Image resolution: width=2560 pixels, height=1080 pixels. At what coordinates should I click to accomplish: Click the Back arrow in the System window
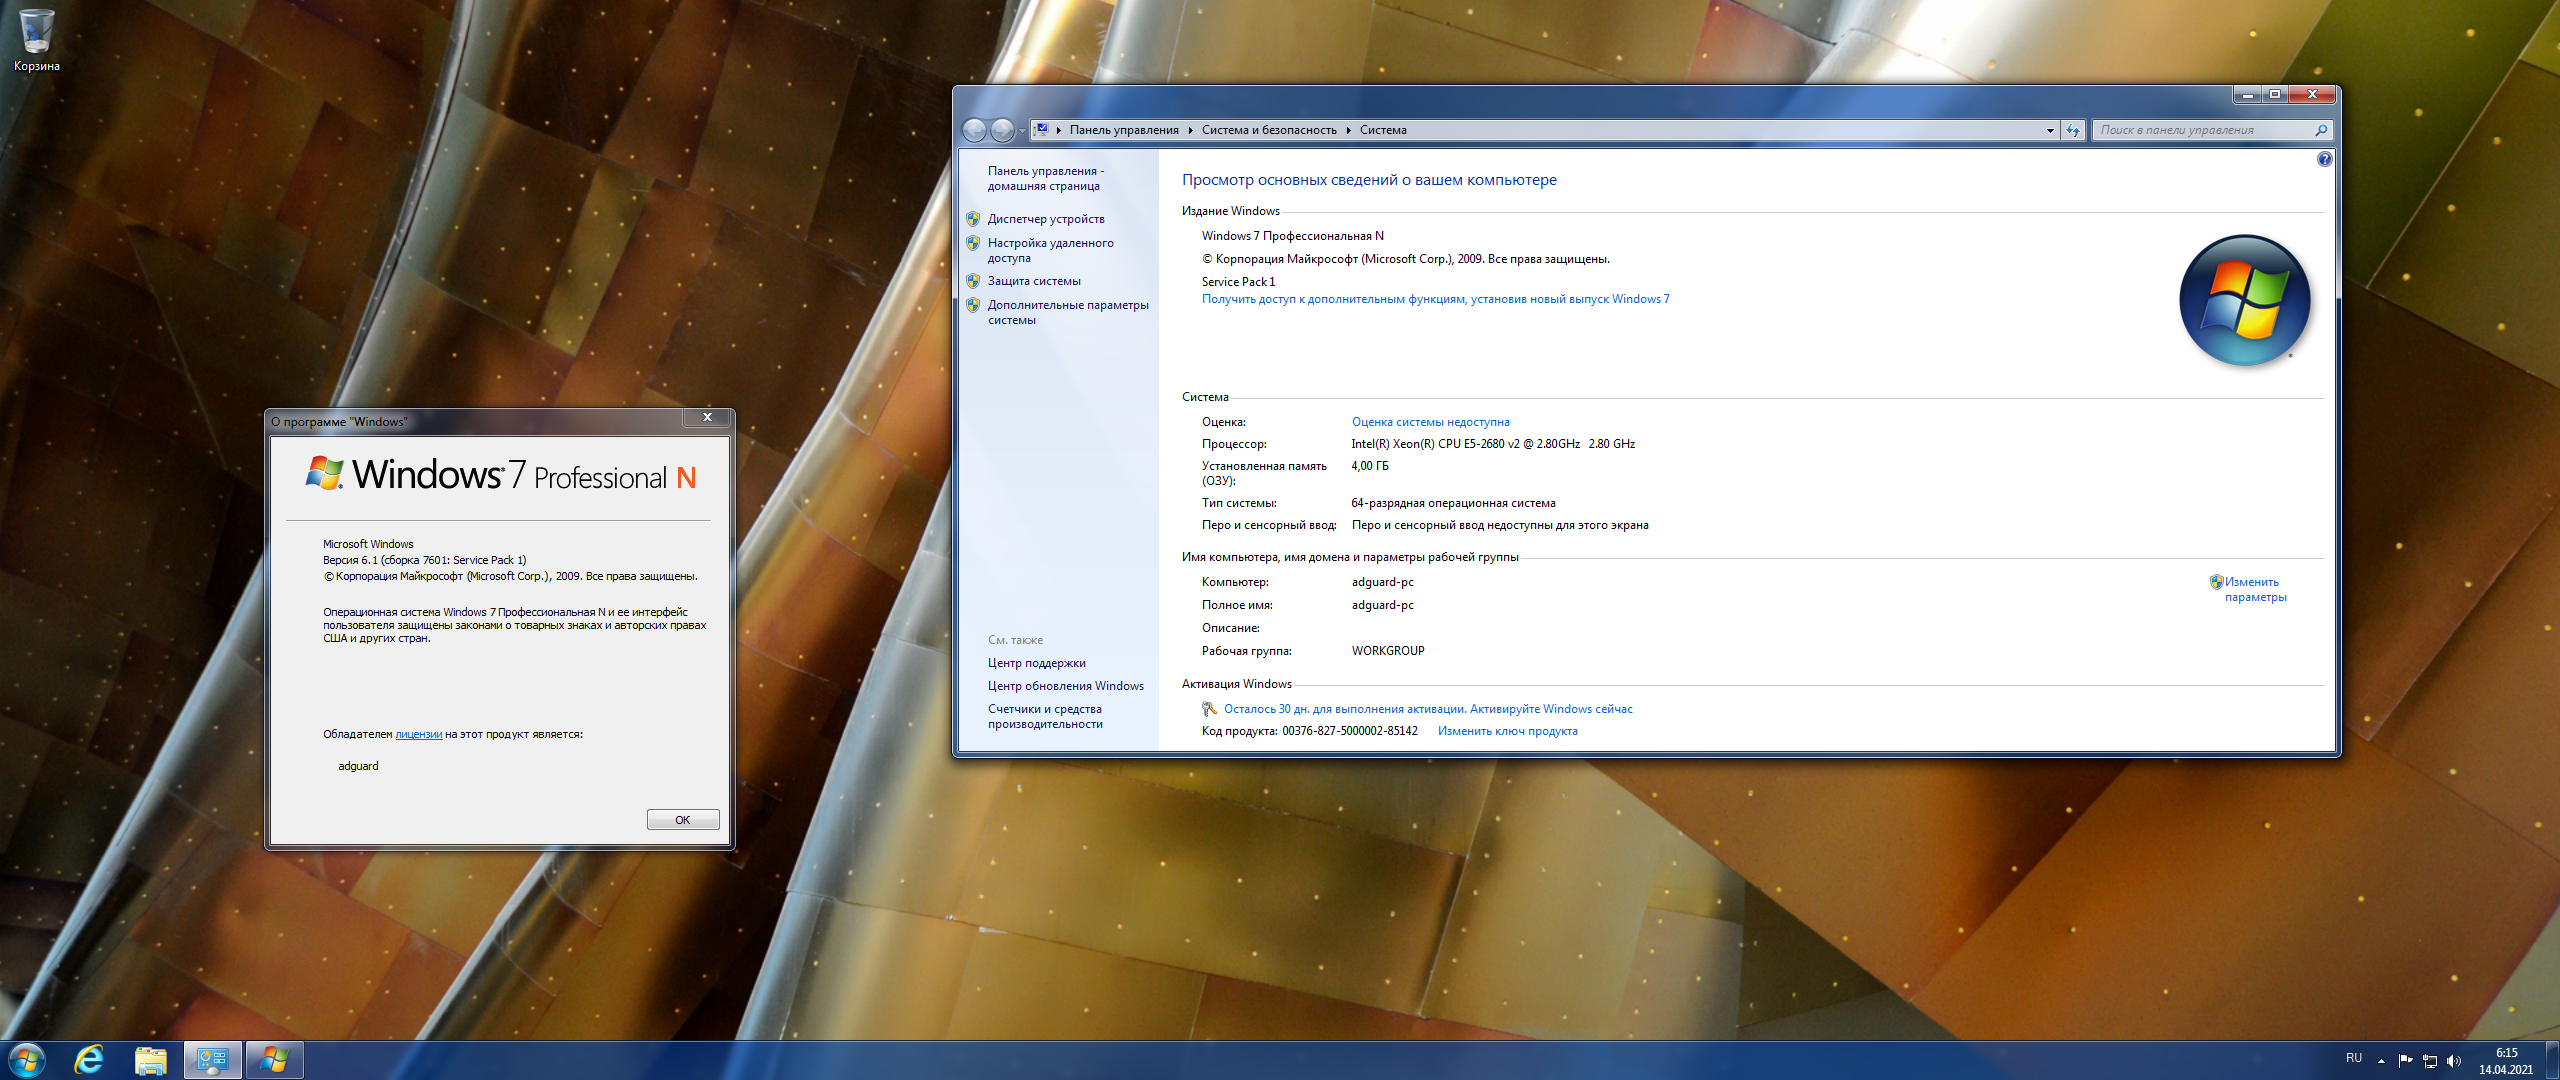(974, 130)
